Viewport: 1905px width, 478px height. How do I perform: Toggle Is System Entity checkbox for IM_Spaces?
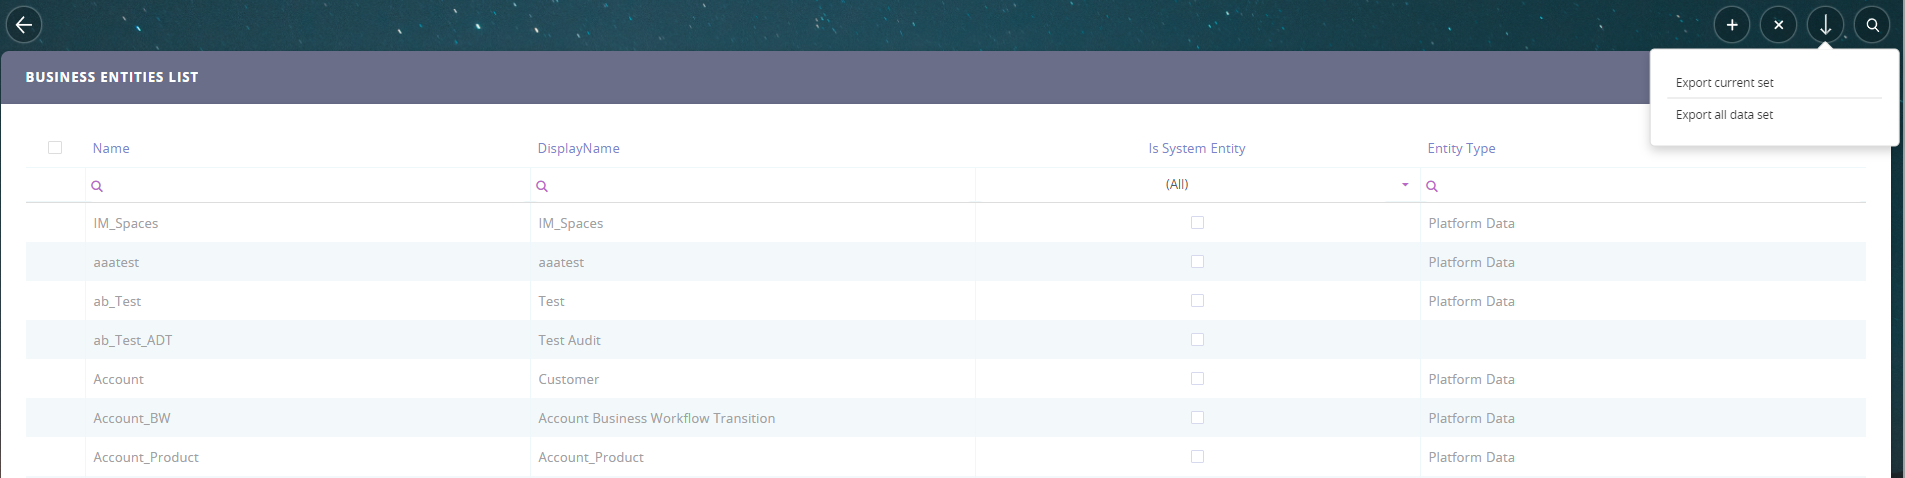[1197, 223]
